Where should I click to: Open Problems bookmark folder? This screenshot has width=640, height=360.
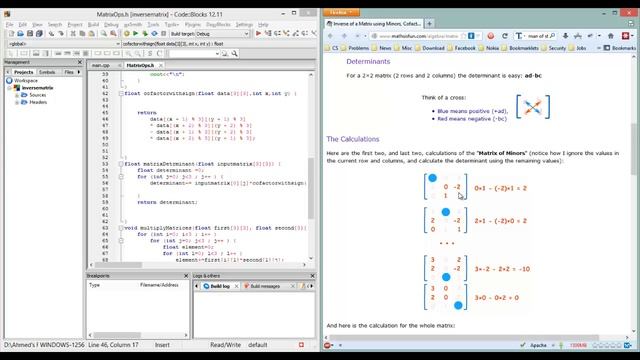(x=355, y=48)
